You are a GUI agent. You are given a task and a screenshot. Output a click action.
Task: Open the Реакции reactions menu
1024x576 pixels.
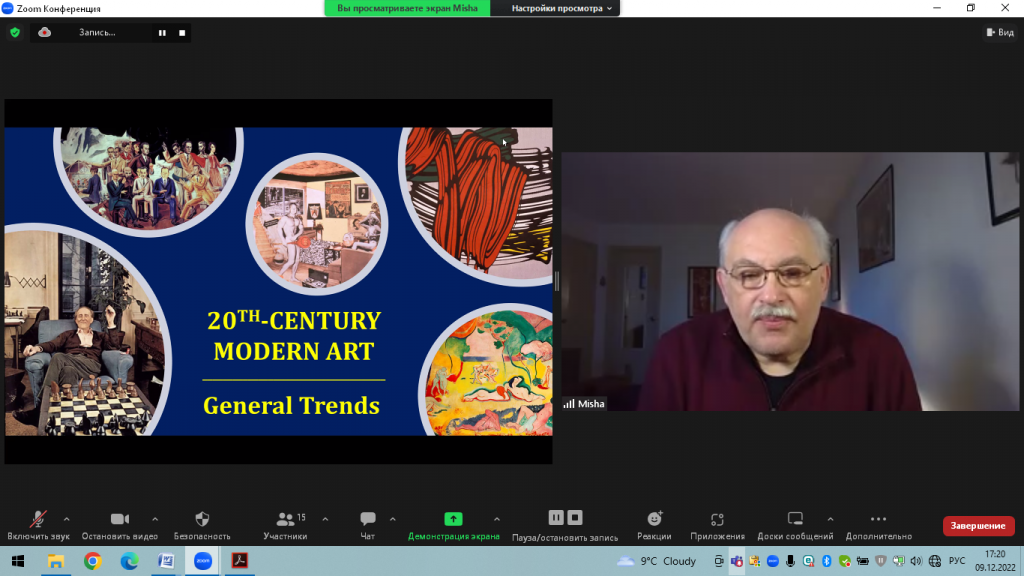(654, 525)
